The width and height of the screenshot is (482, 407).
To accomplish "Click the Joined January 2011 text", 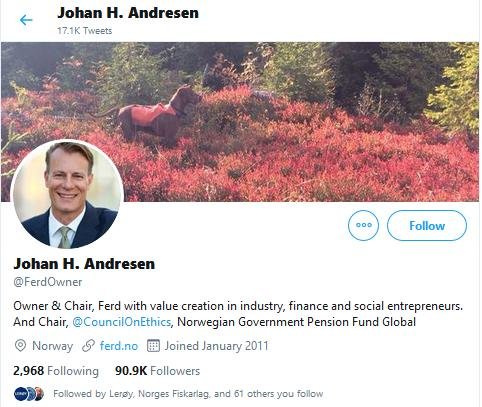I will point(216,346).
